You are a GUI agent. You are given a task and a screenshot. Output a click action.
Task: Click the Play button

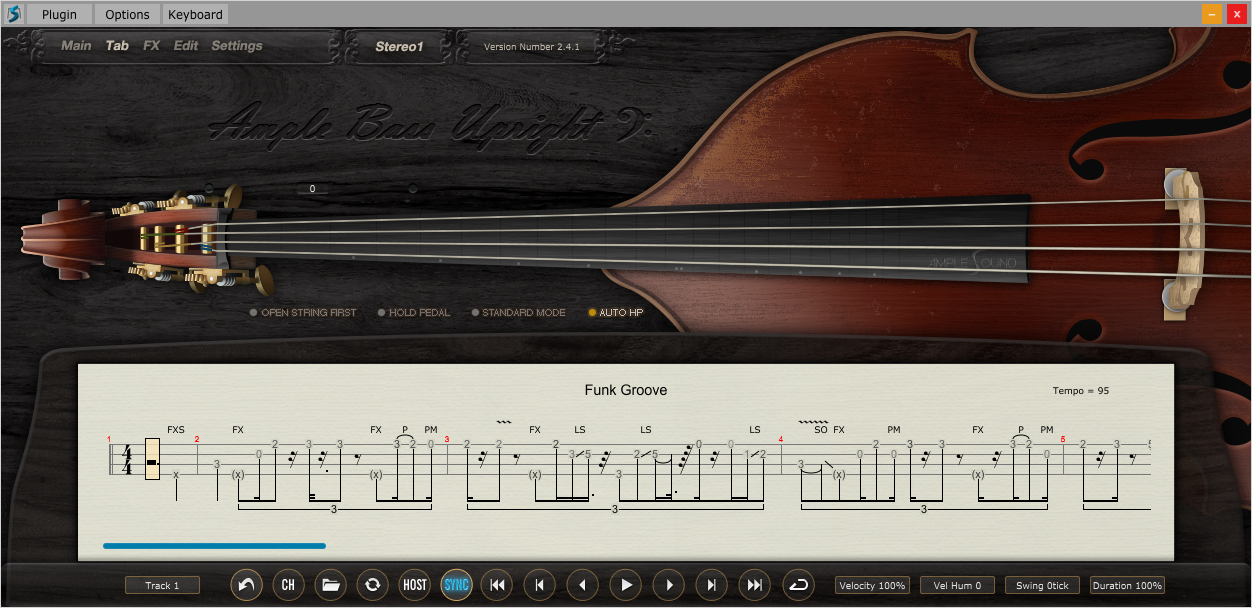click(626, 585)
